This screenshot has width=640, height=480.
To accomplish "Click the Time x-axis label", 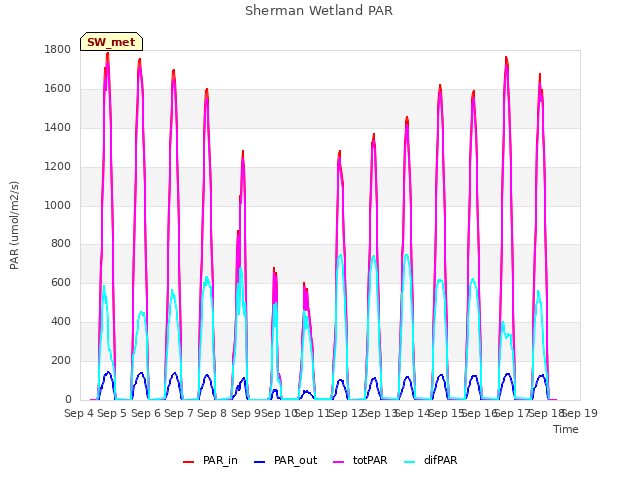I will click(x=566, y=429).
